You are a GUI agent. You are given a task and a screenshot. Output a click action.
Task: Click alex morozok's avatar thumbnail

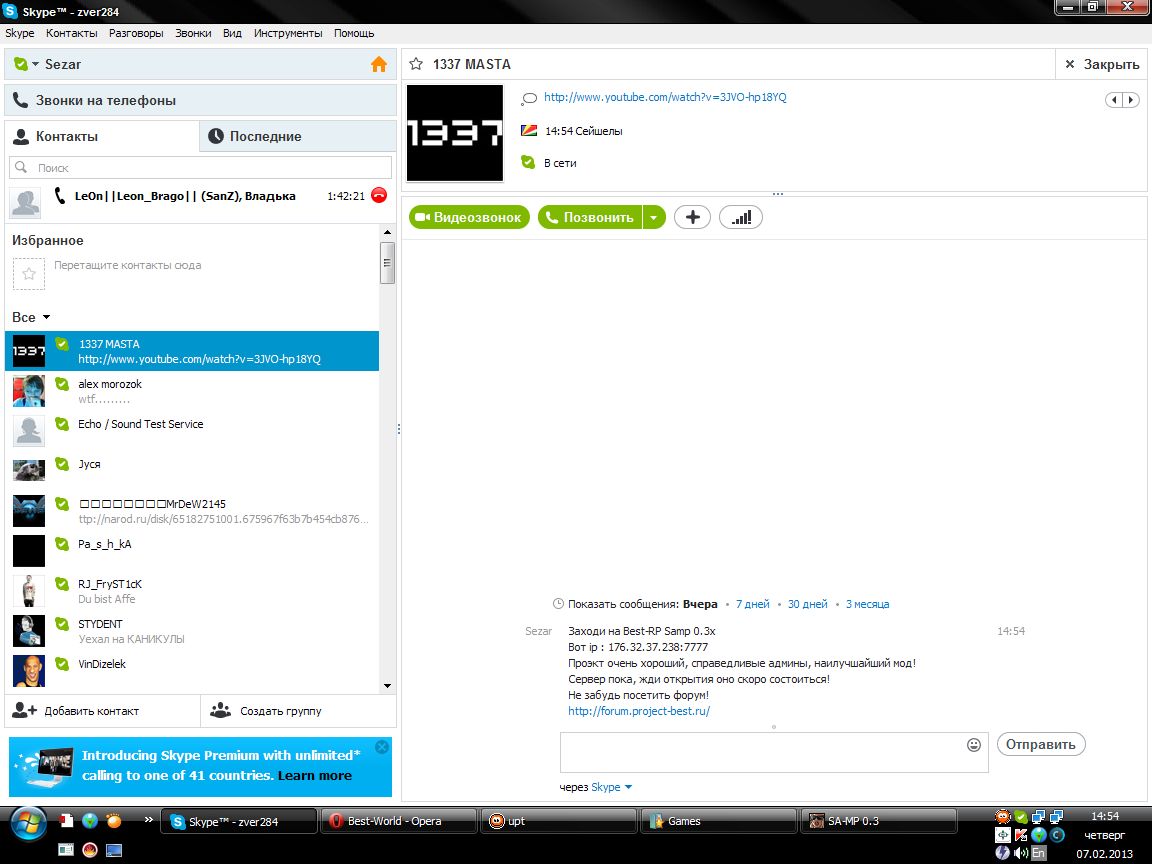(29, 391)
